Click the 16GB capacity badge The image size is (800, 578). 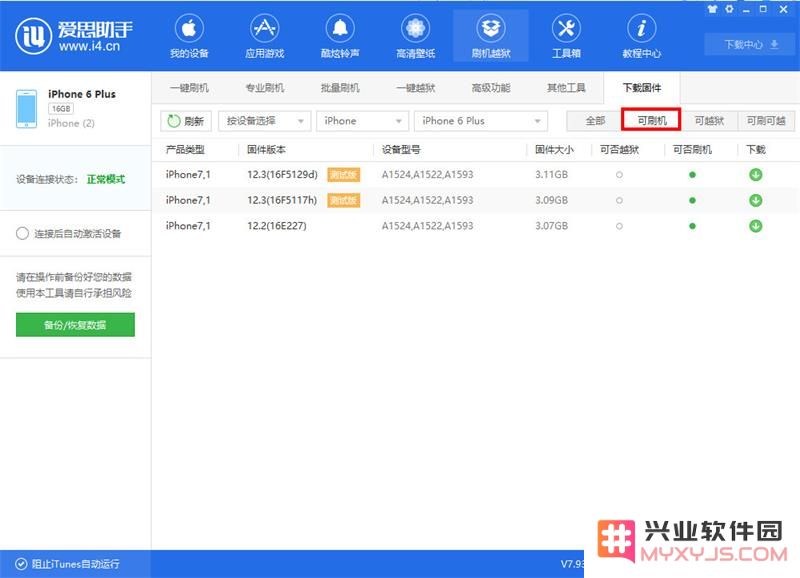[61, 108]
